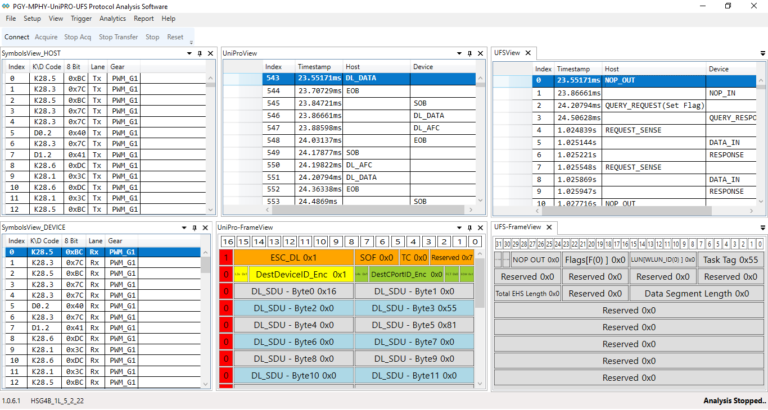Open the Help menu
This screenshot has width=768, height=410.
pos(168,19)
